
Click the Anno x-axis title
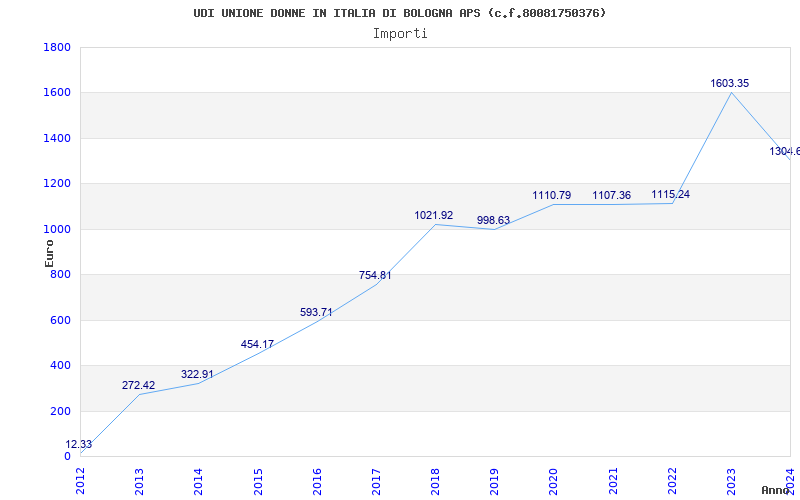(x=776, y=491)
